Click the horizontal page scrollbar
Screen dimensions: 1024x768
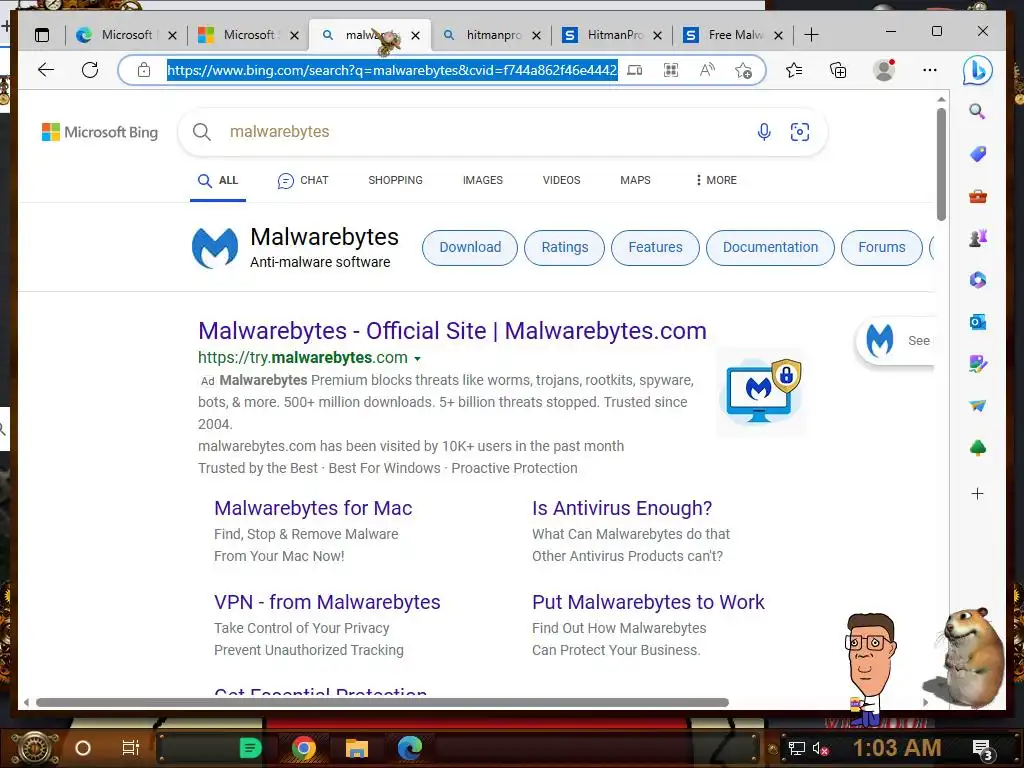[x=382, y=703]
